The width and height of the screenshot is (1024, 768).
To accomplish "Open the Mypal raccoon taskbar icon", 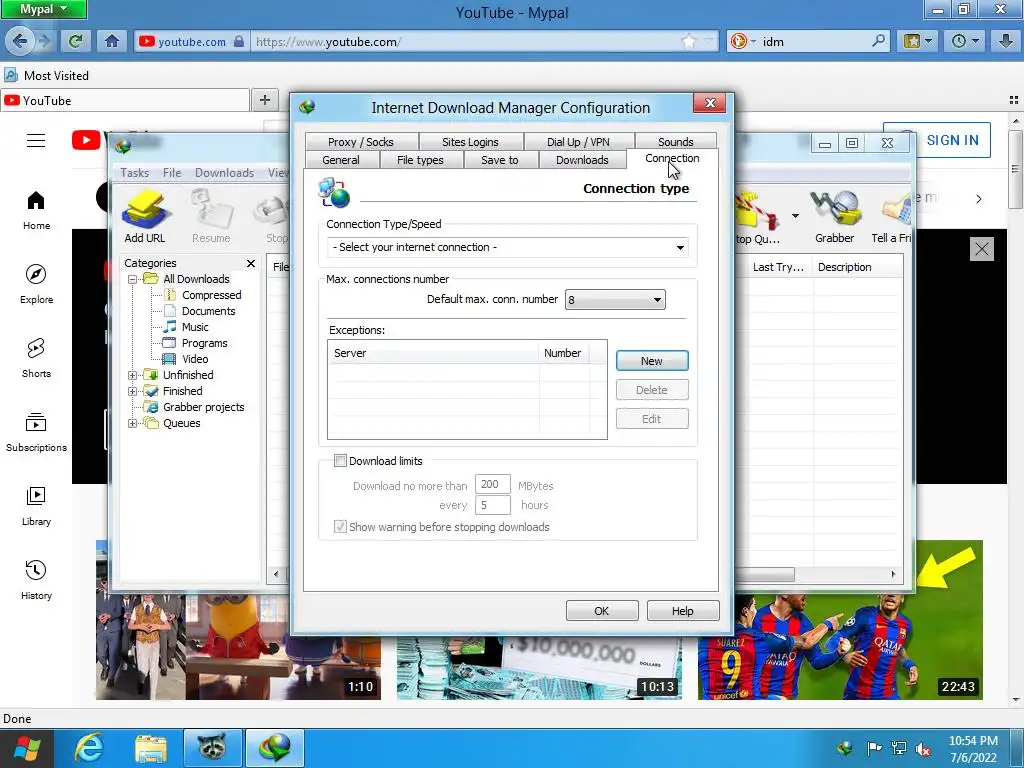I will 212,748.
